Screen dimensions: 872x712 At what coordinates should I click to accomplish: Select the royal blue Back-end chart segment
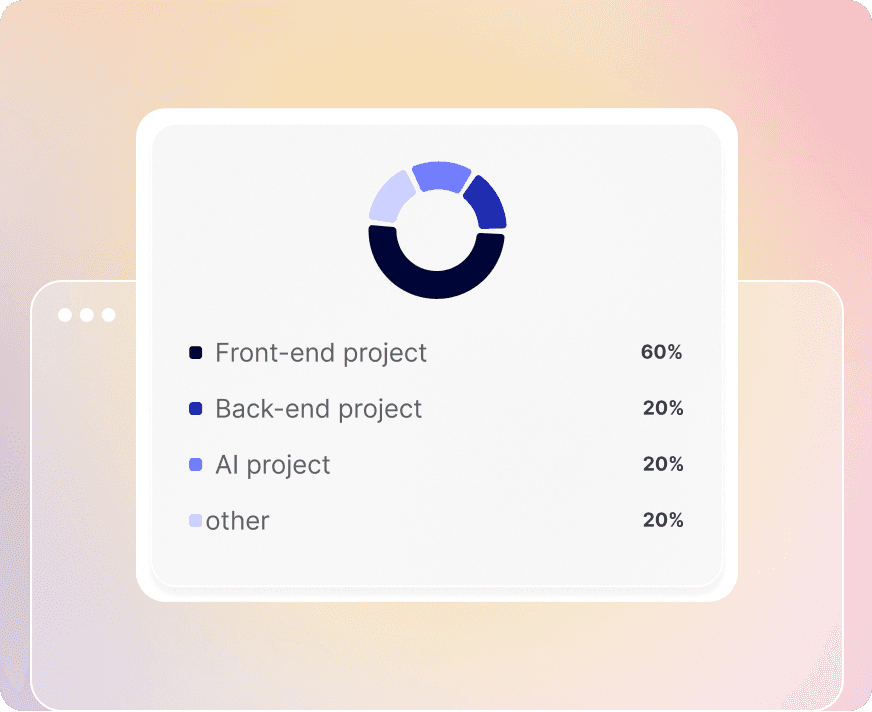tap(488, 204)
